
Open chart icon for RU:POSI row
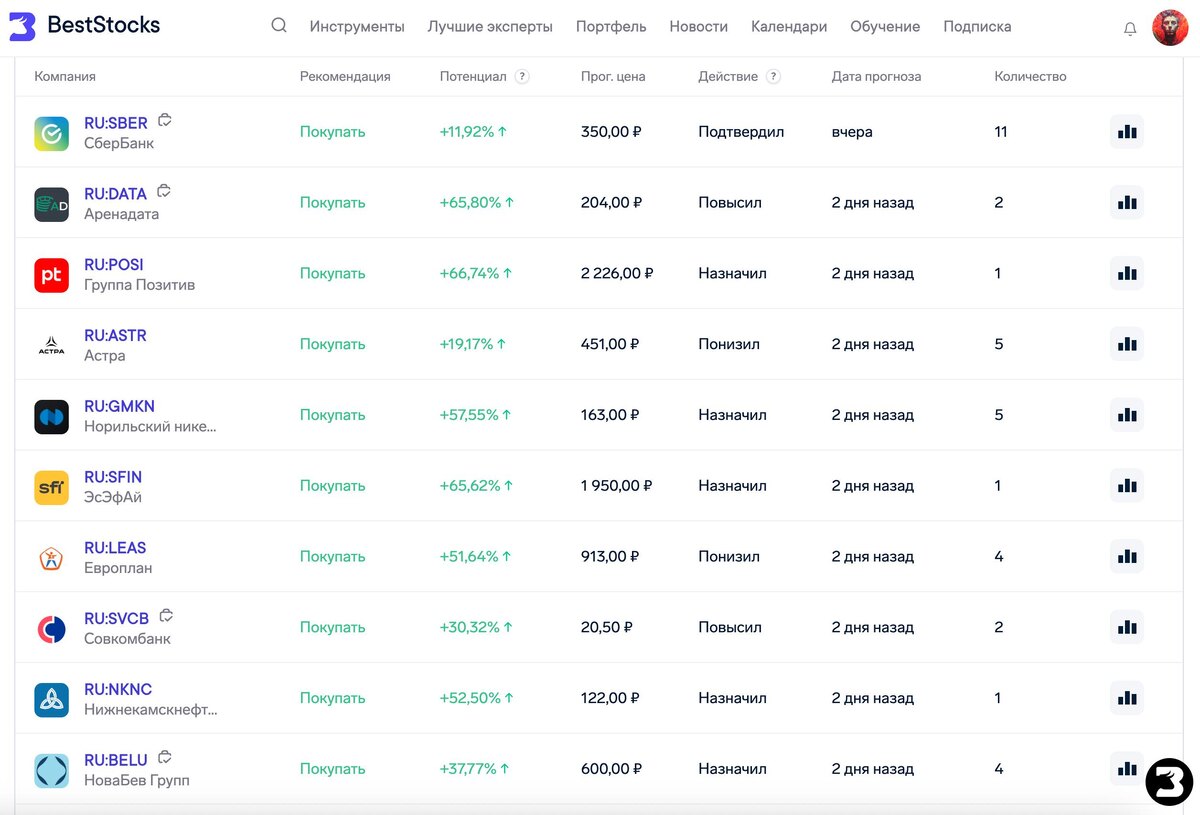pos(1127,273)
